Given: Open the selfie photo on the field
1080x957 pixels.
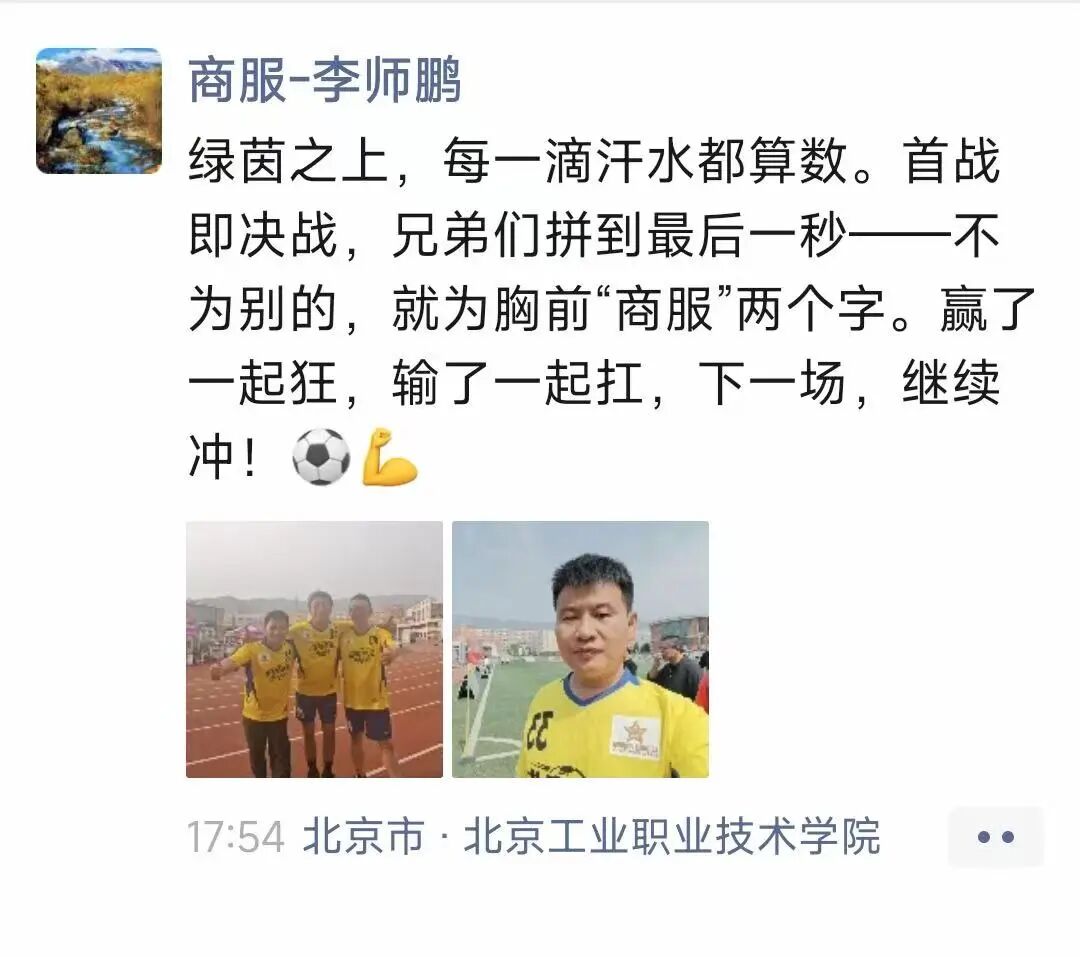Looking at the screenshot, I should point(581,649).
